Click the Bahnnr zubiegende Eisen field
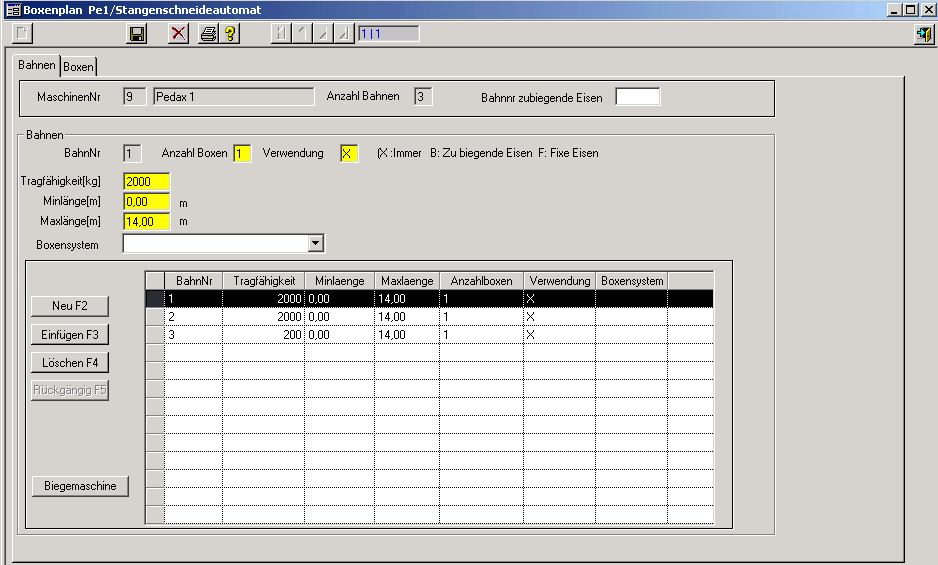The width and height of the screenshot is (938, 565). point(637,97)
